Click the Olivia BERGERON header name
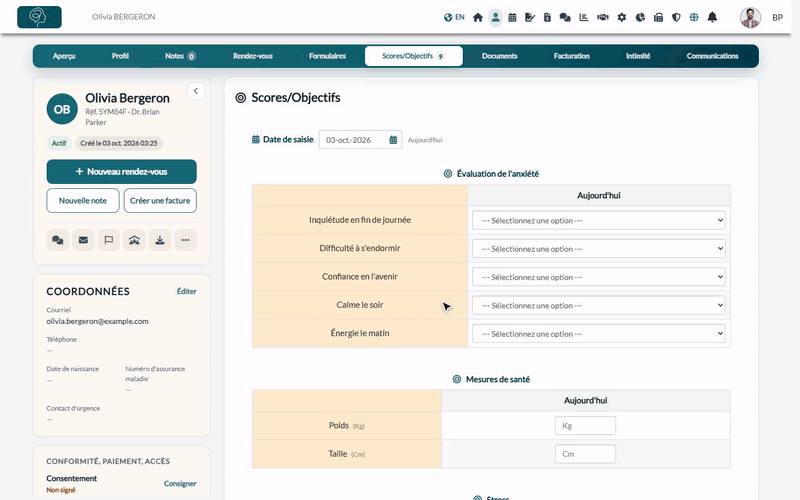The image size is (800, 500). pyautogui.click(x=123, y=17)
